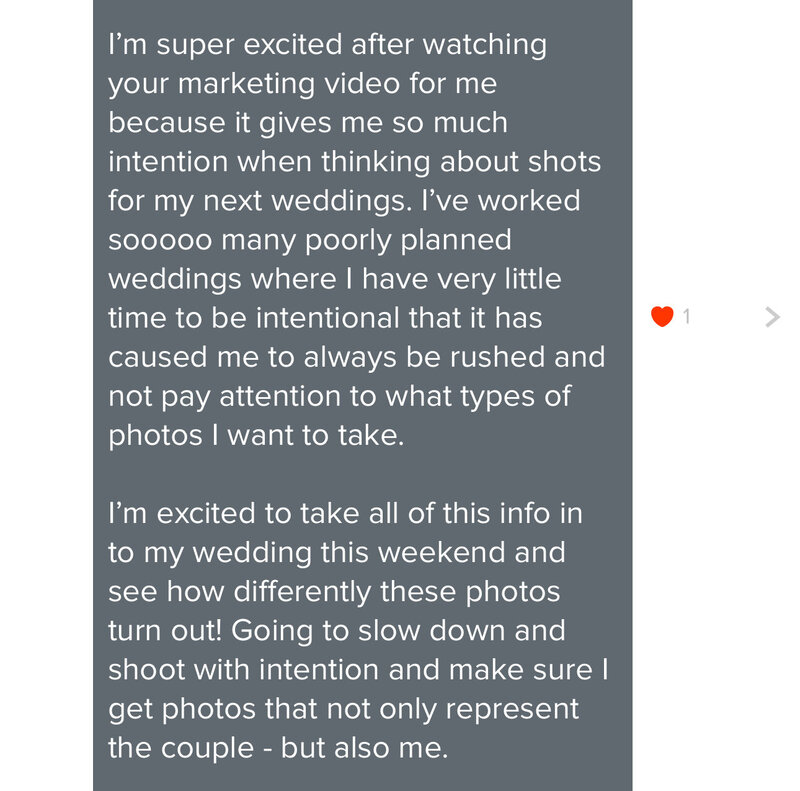Like the message with the red heart
The width and height of the screenshot is (800, 791).
662,316
